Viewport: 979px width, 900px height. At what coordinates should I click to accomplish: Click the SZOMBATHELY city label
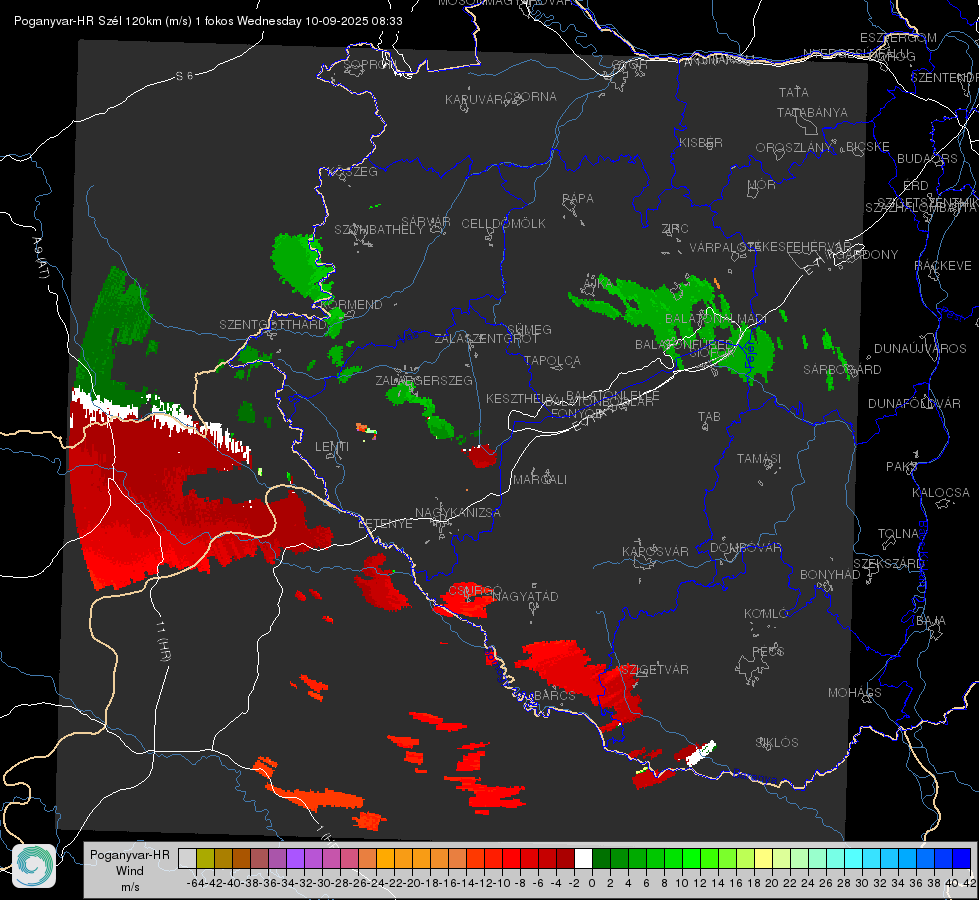379,230
